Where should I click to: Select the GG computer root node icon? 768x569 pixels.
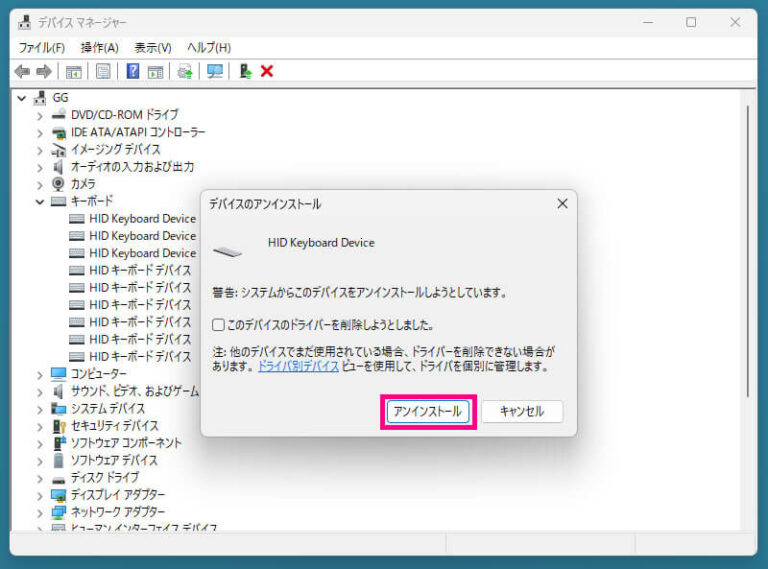[40, 97]
